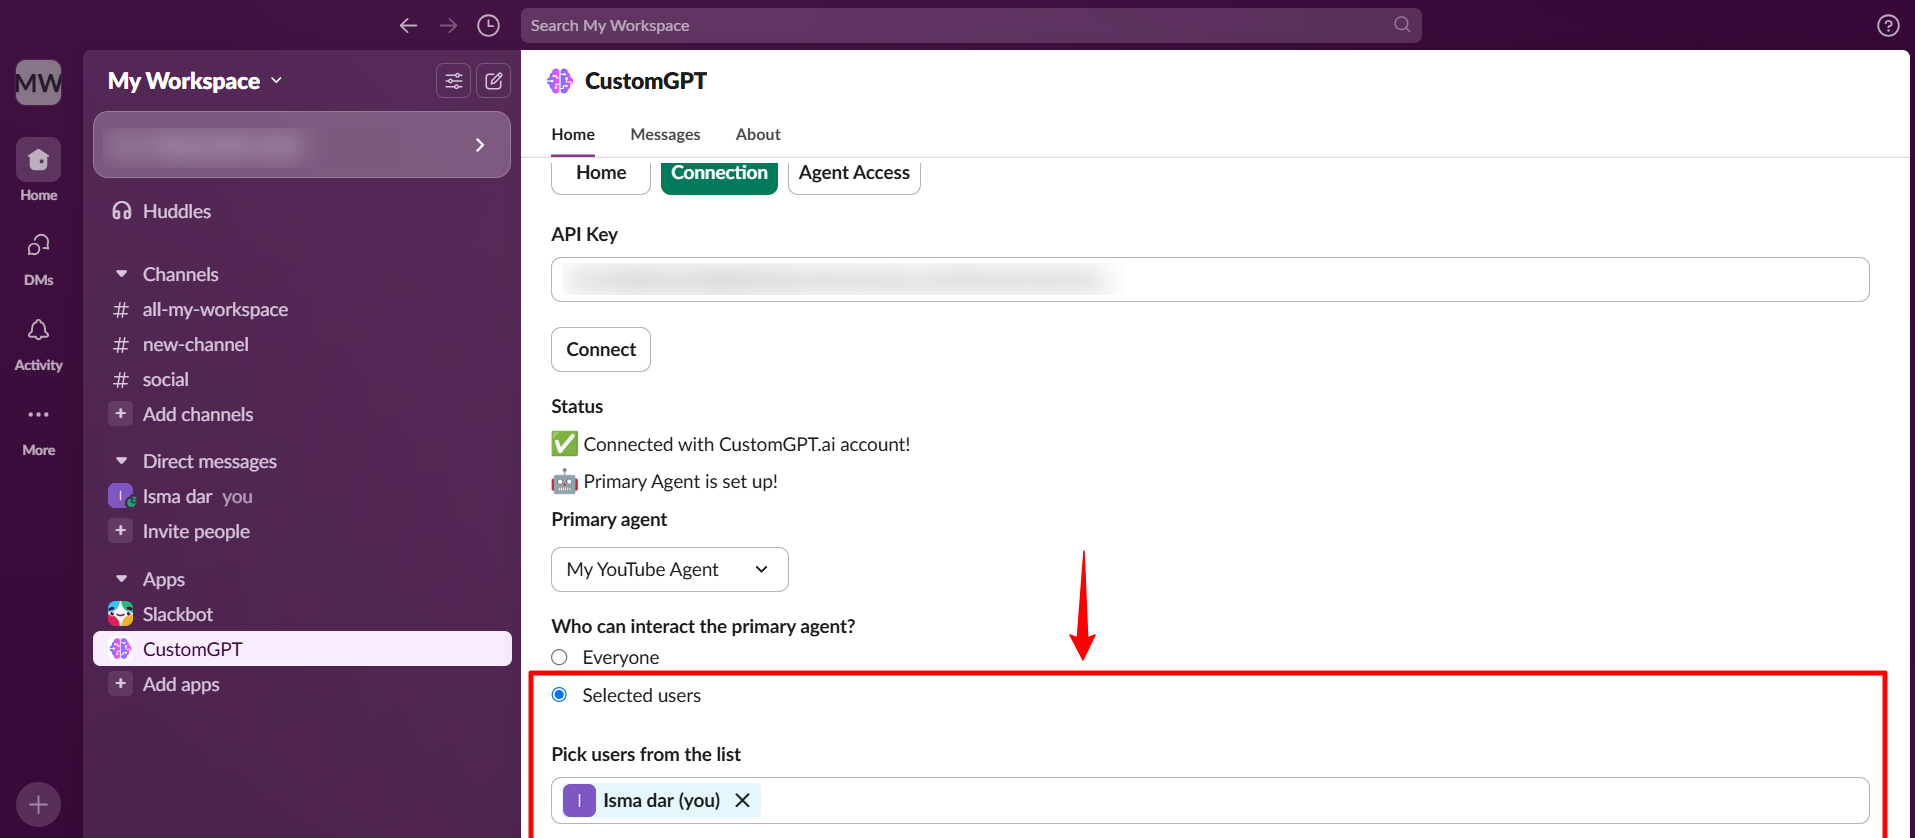The width and height of the screenshot is (1915, 838).
Task: Collapse the Apps section
Action: (121, 579)
